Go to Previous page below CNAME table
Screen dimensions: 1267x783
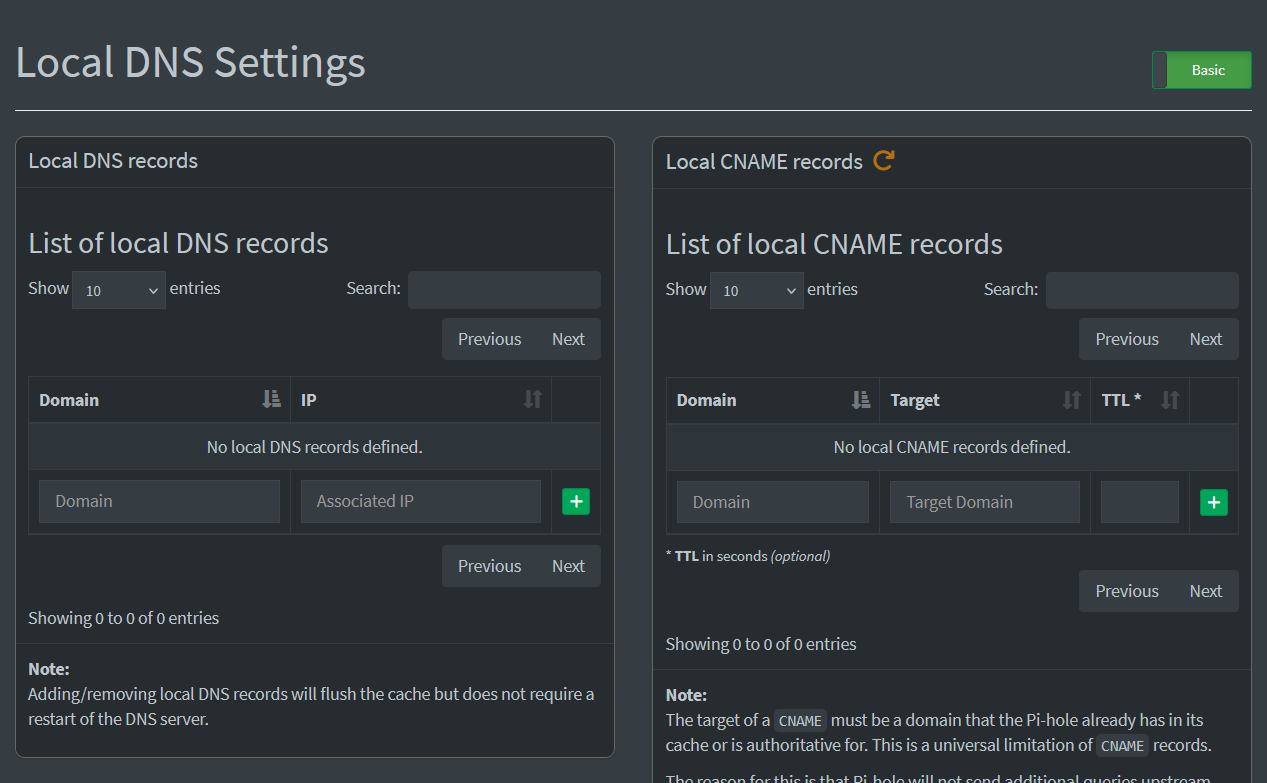click(1127, 591)
